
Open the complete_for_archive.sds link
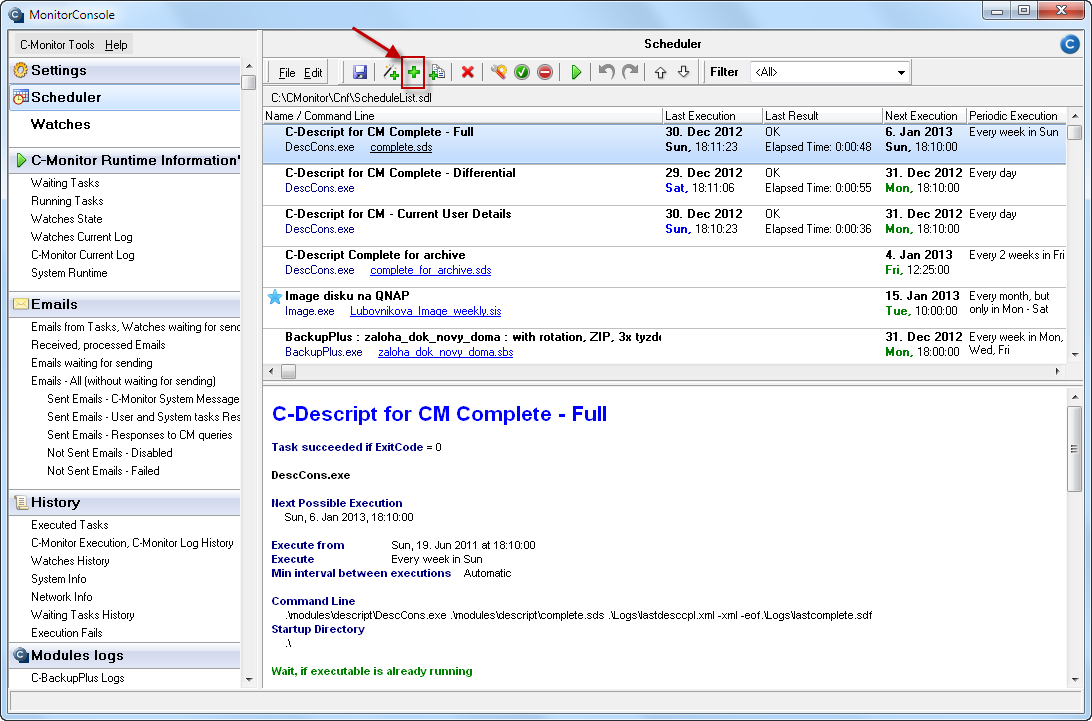point(430,270)
